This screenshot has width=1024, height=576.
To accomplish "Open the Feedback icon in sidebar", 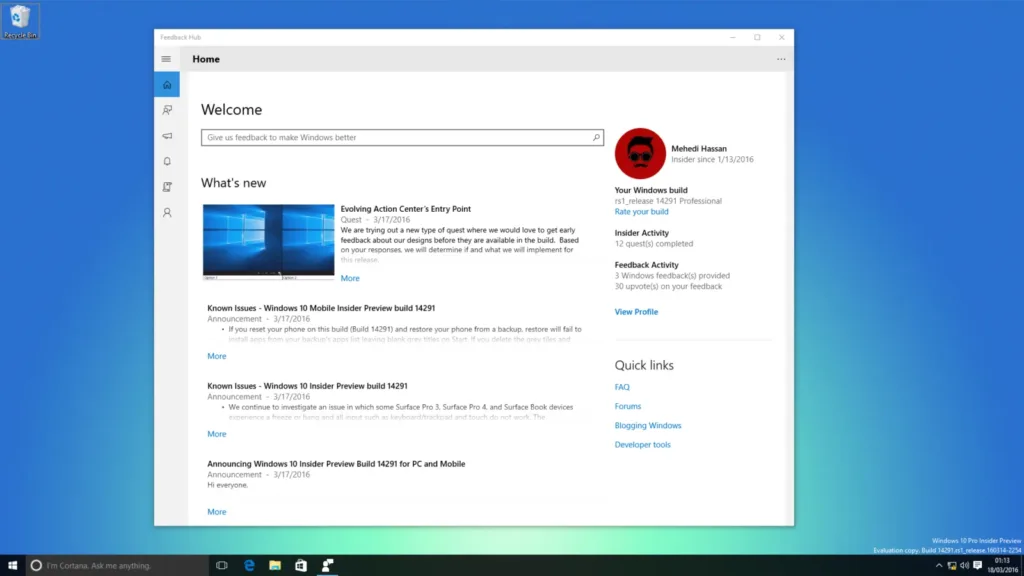I will click(x=167, y=110).
